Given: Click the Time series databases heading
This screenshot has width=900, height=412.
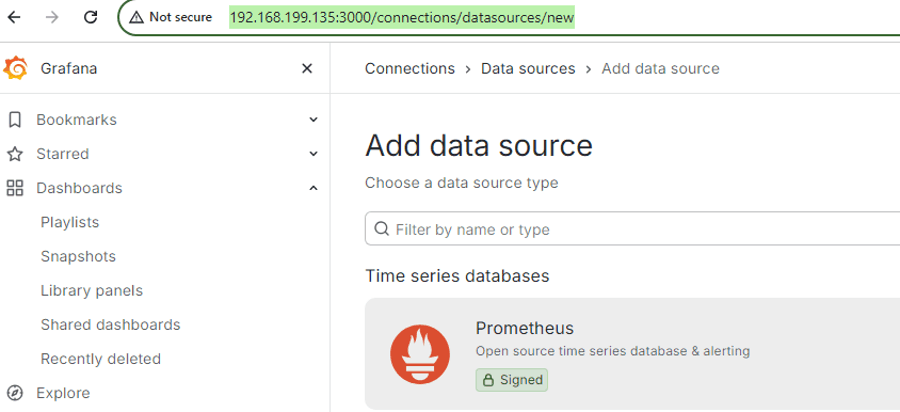Looking at the screenshot, I should point(457,276).
